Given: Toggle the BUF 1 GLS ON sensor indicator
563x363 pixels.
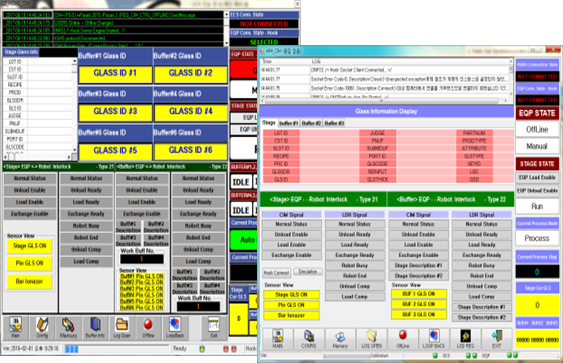Looking at the screenshot, I should tap(419, 294).
